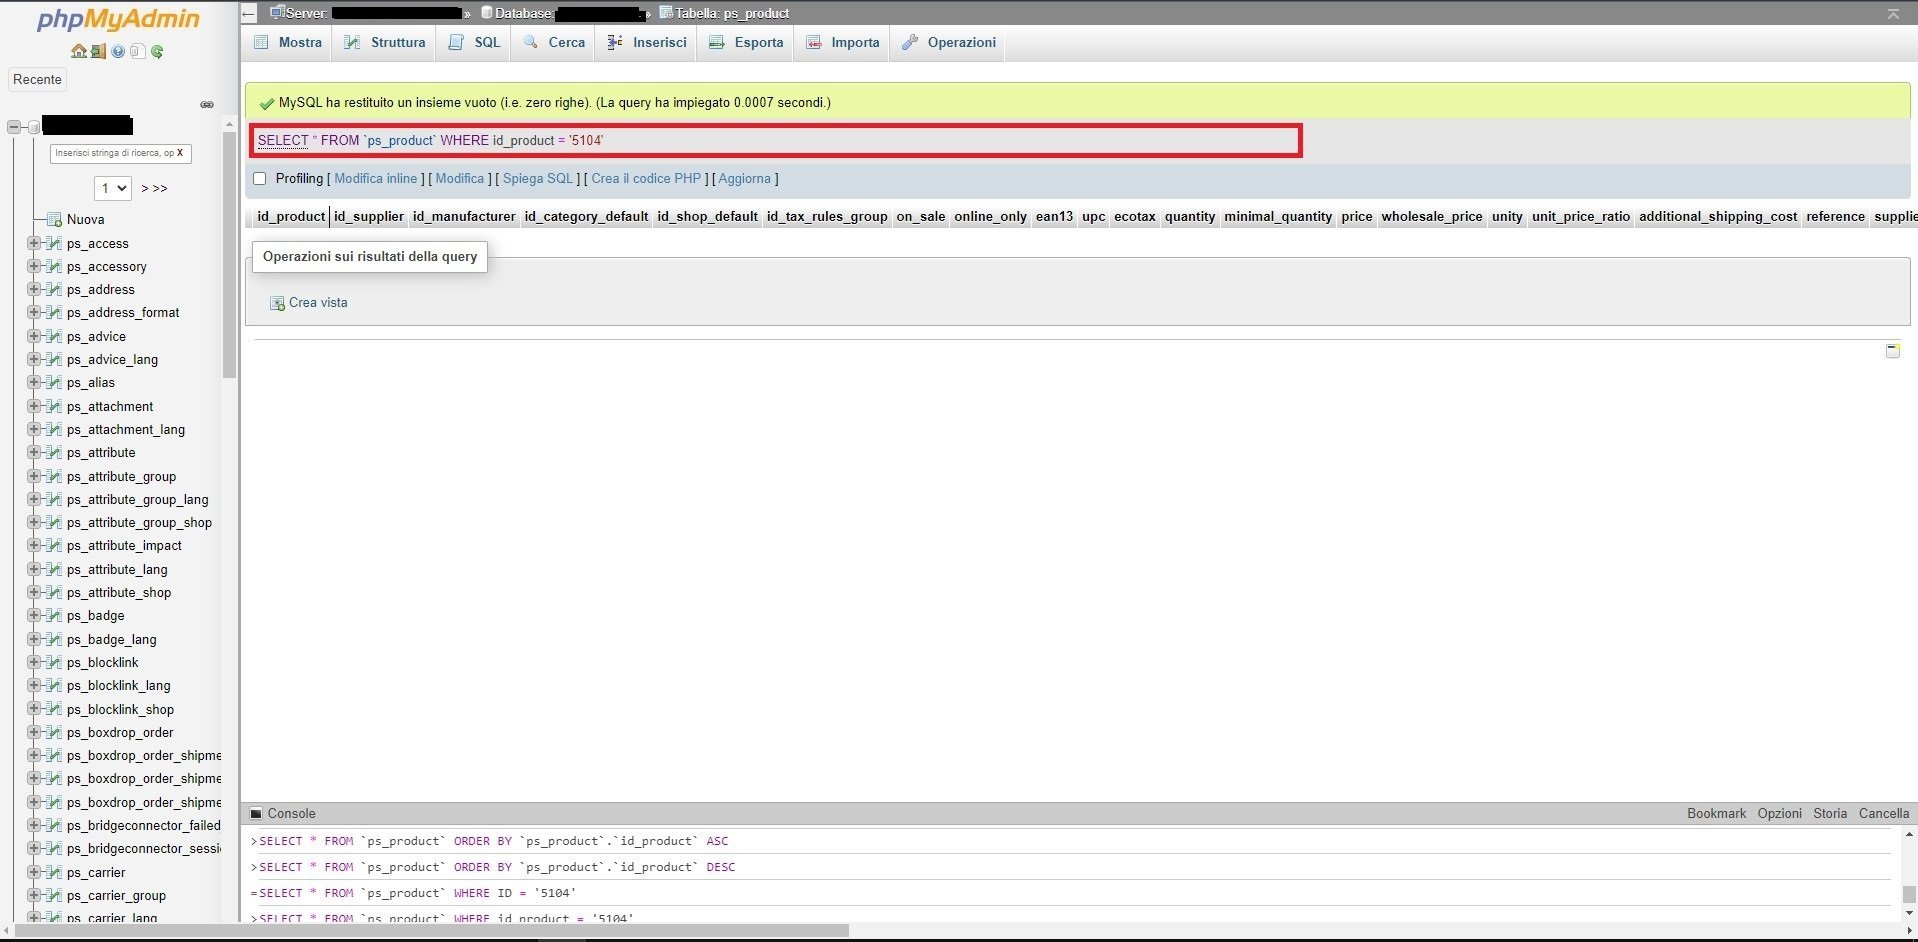This screenshot has width=1918, height=942.
Task: Reload navigation panel with green arrow icon
Action: [157, 51]
